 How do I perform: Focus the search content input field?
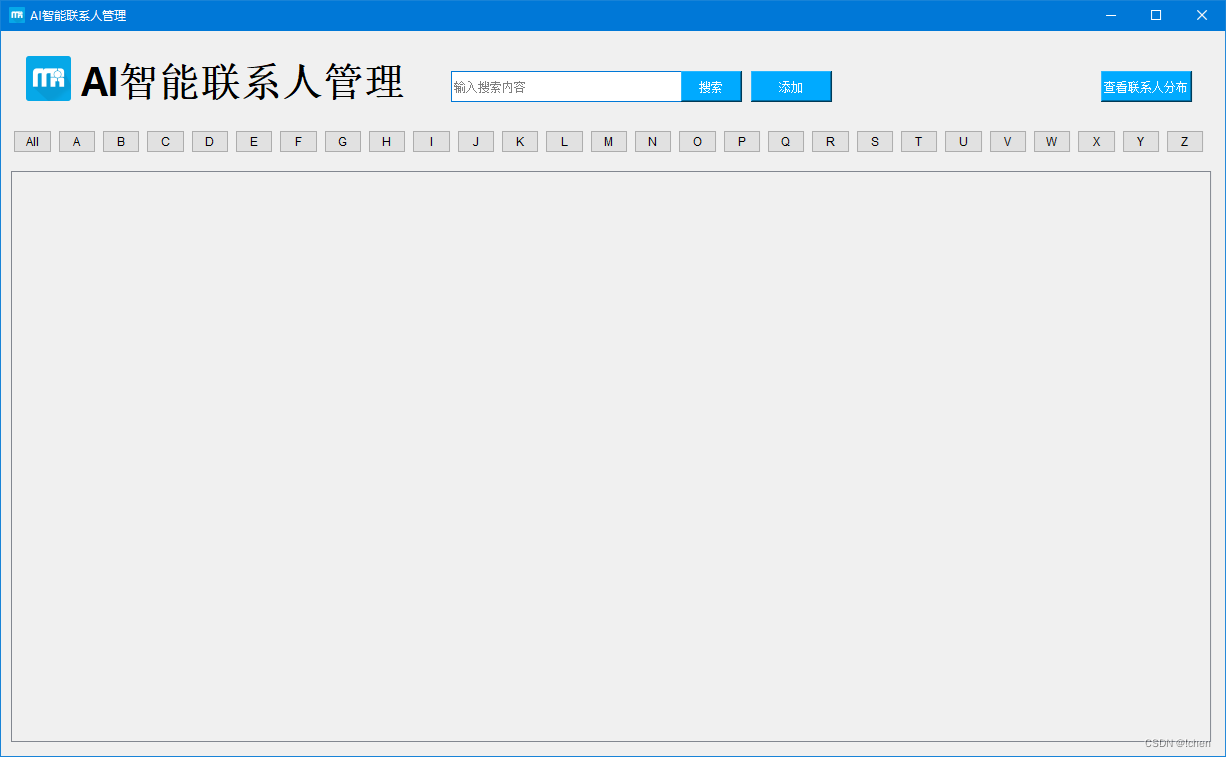coord(566,87)
